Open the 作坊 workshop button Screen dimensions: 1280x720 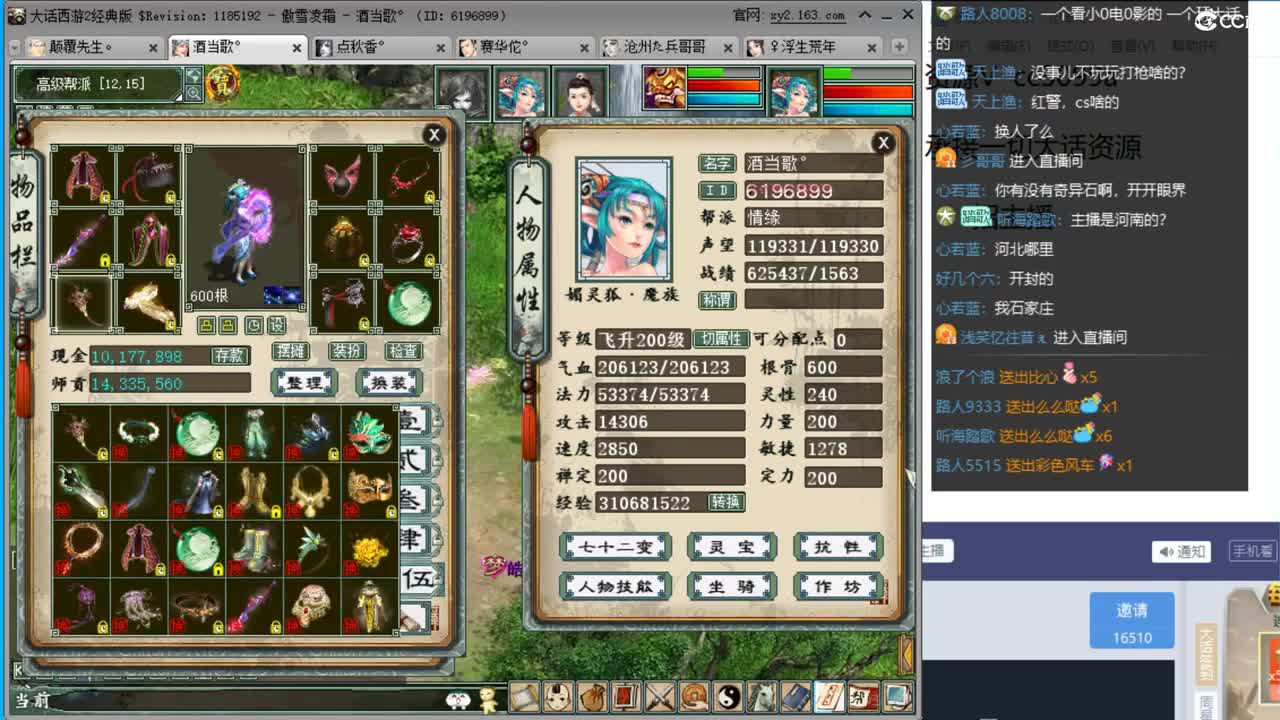pyautogui.click(x=838, y=587)
